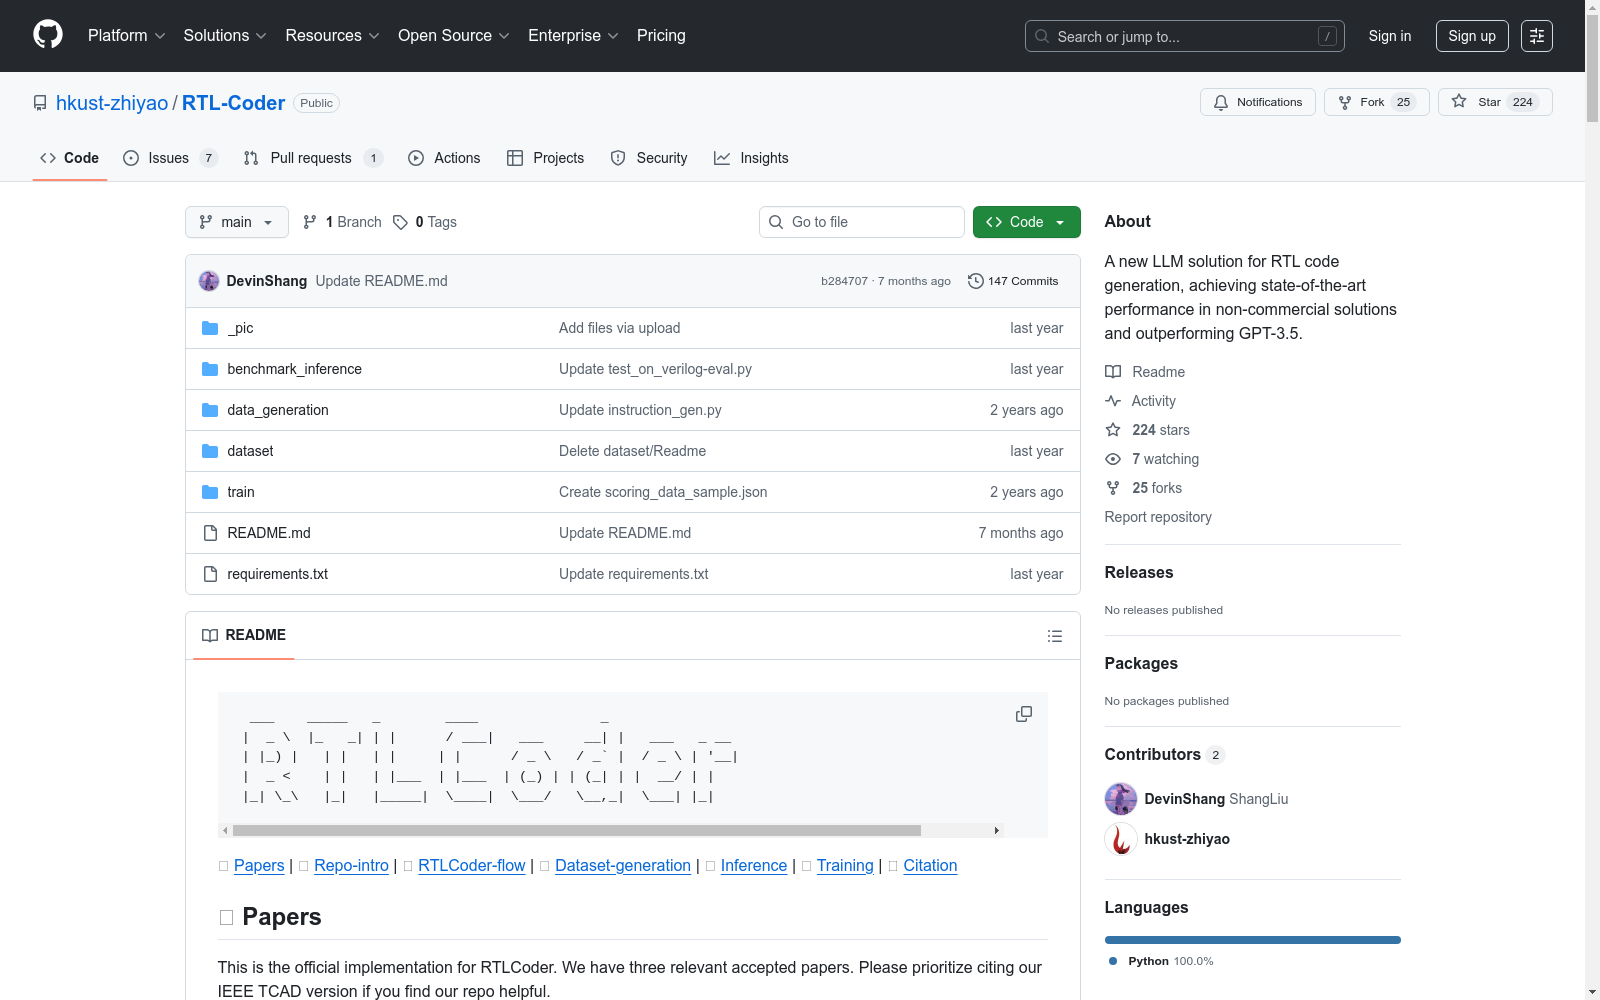Screen dimensions: 1600x1000
Task: Switch to the Issues tab
Action: coord(170,158)
